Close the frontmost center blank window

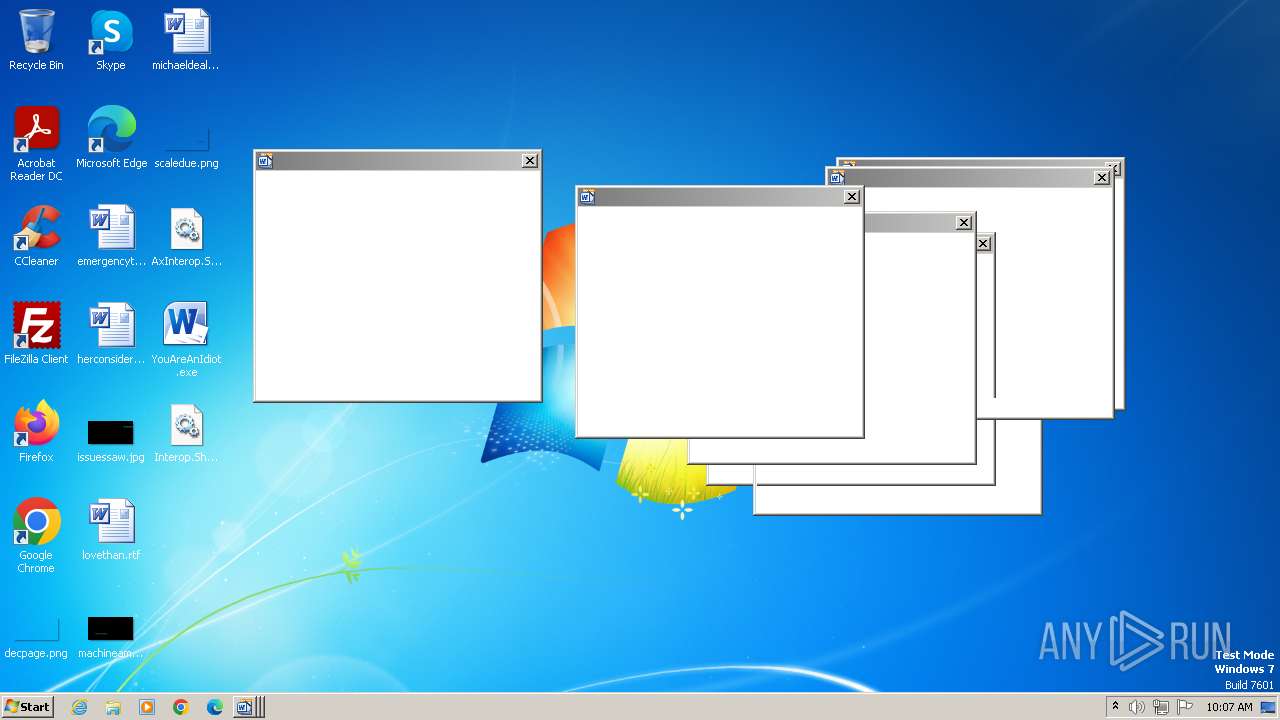[x=852, y=196]
